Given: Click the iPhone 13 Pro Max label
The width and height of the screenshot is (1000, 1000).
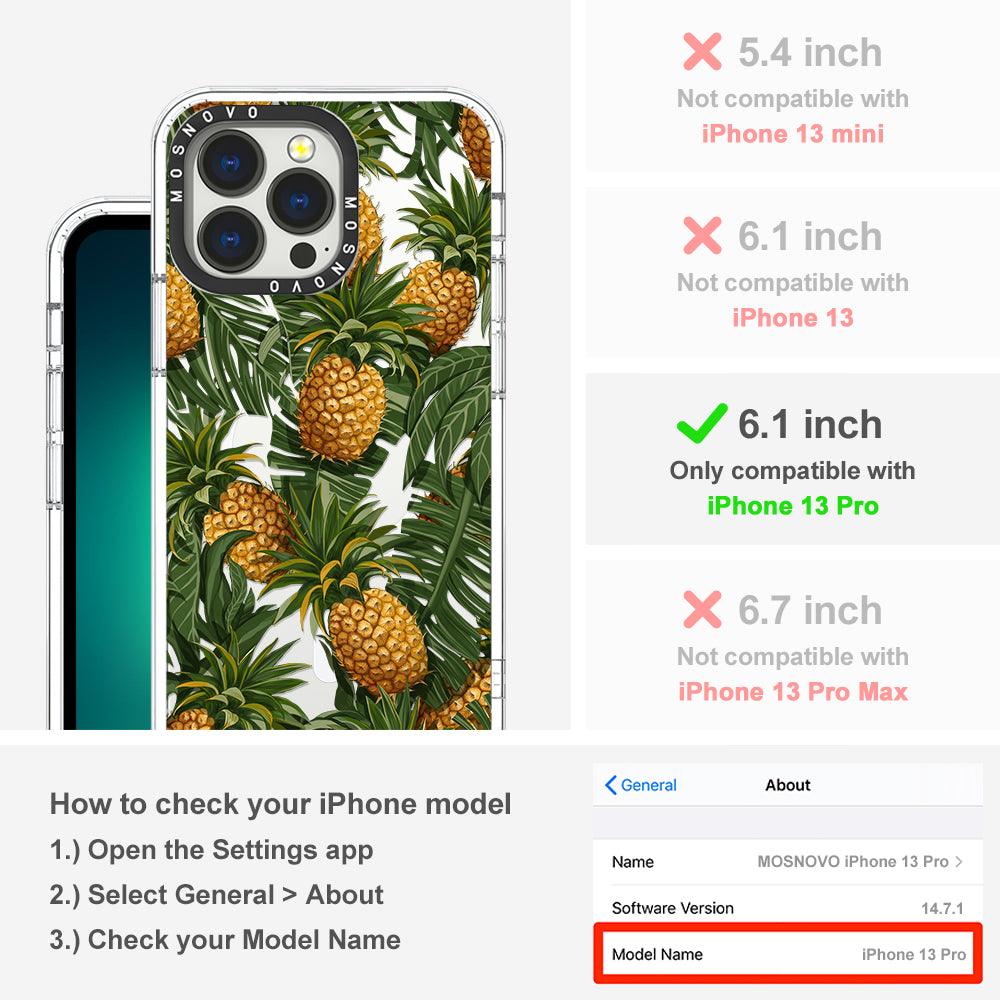Looking at the screenshot, I should pos(793,692).
